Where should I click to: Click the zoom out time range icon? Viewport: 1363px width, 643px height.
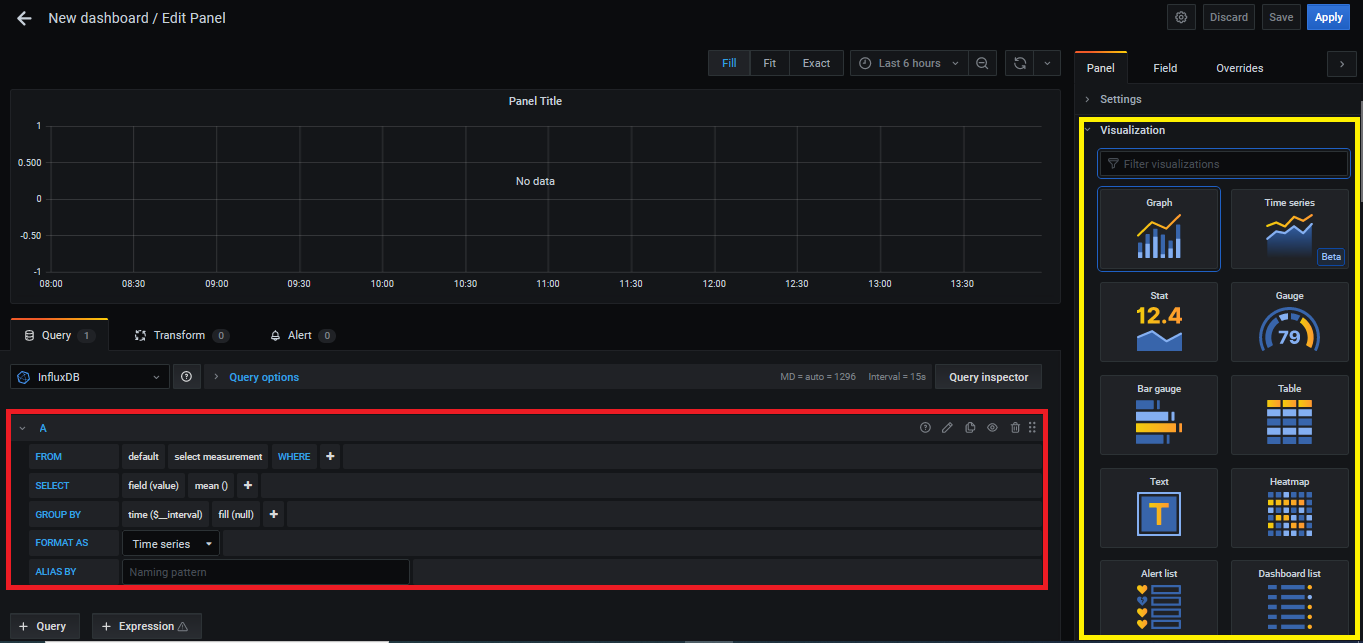[x=982, y=63]
